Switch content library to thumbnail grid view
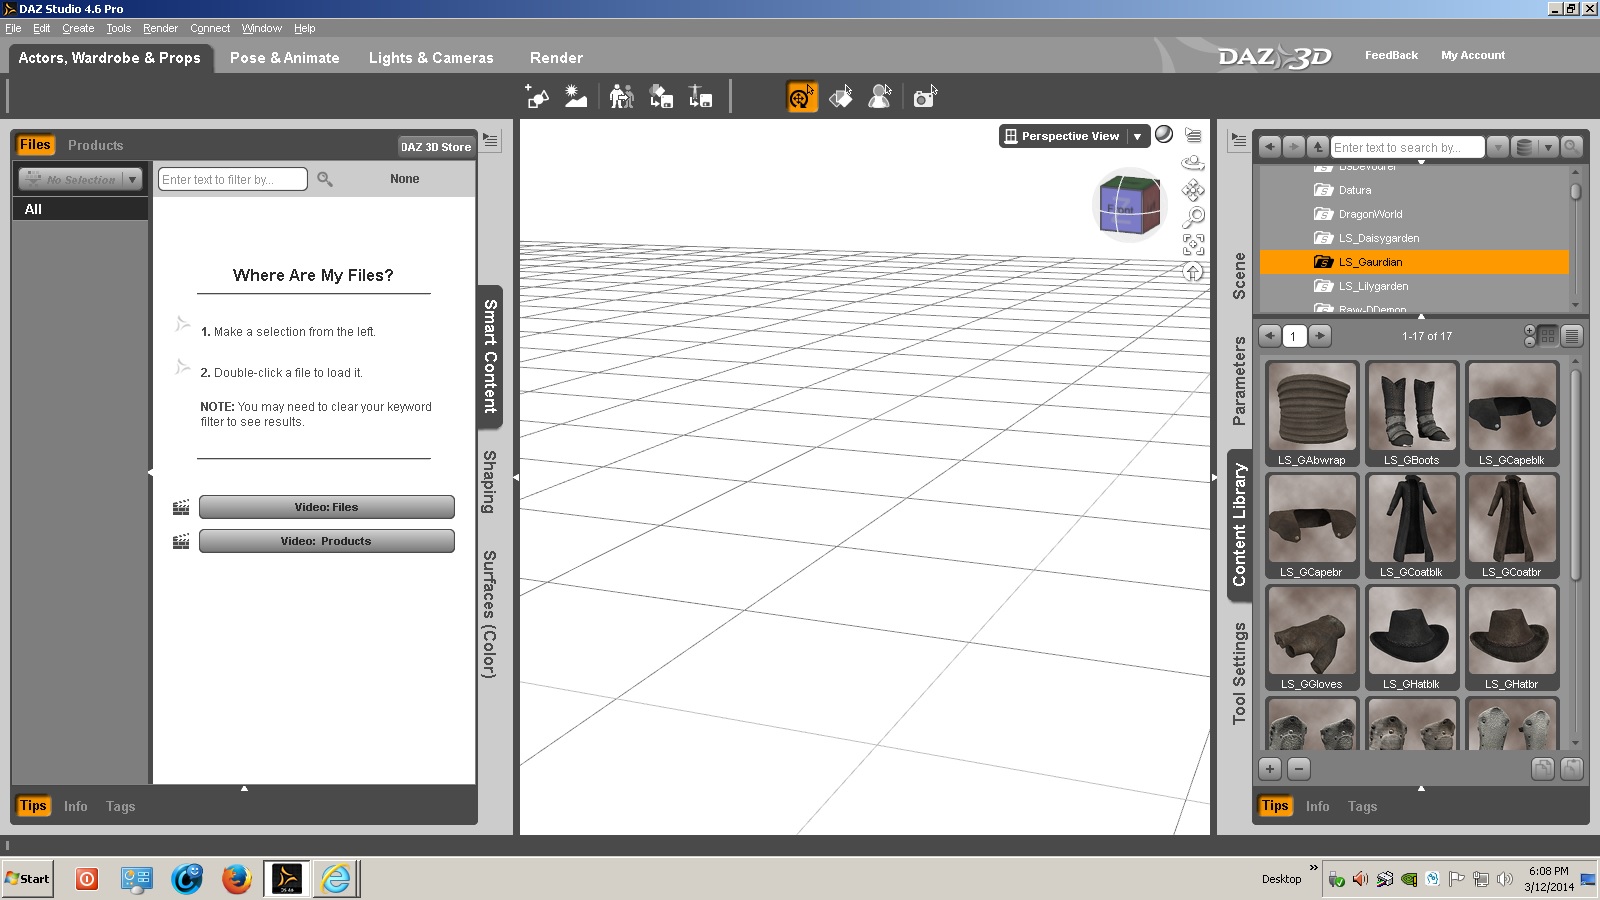Viewport: 1600px width, 900px height. (x=1548, y=336)
